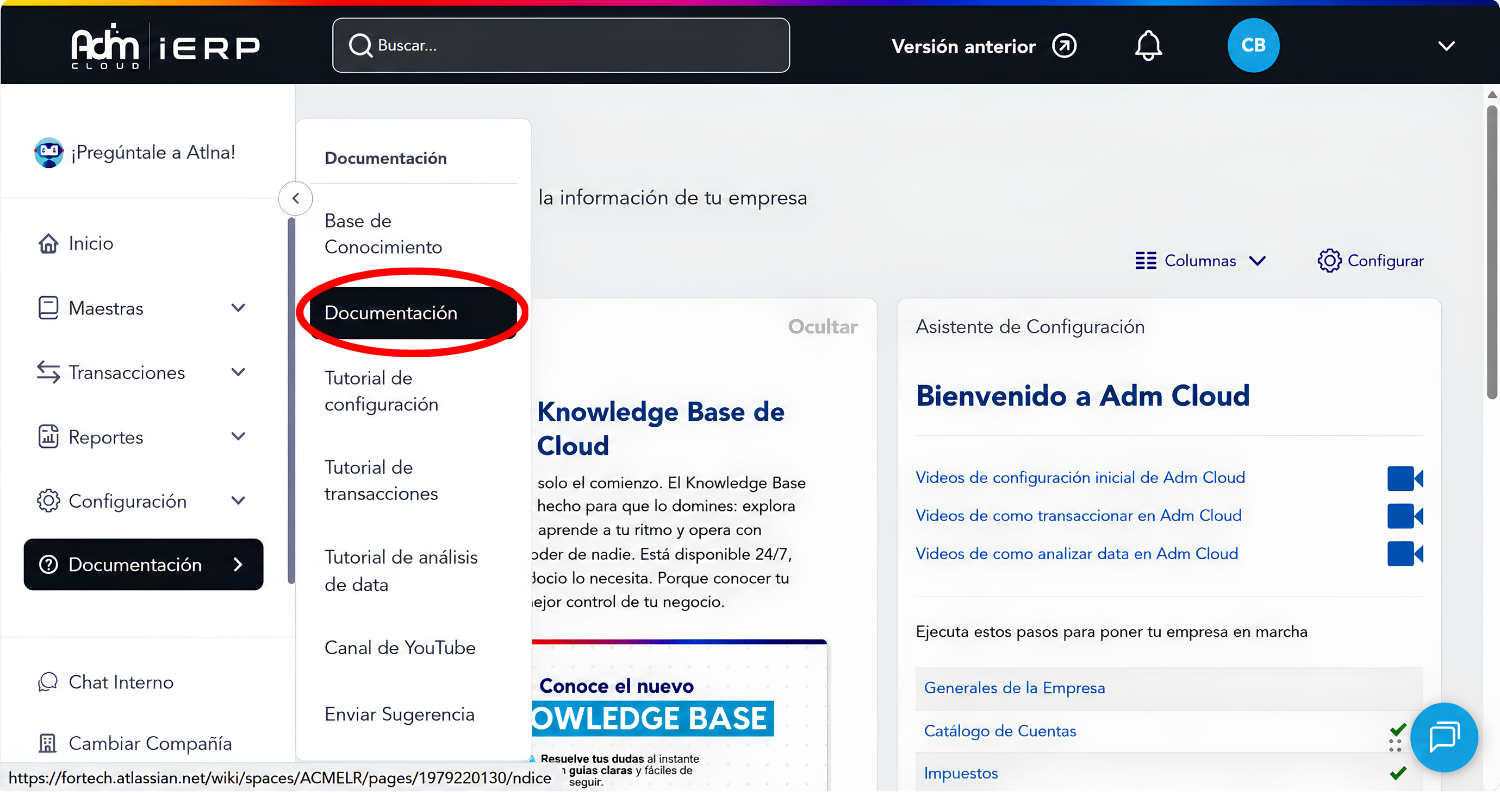Click the Documentación question mark icon
Viewport: 1500px width, 793px height.
coord(48,565)
